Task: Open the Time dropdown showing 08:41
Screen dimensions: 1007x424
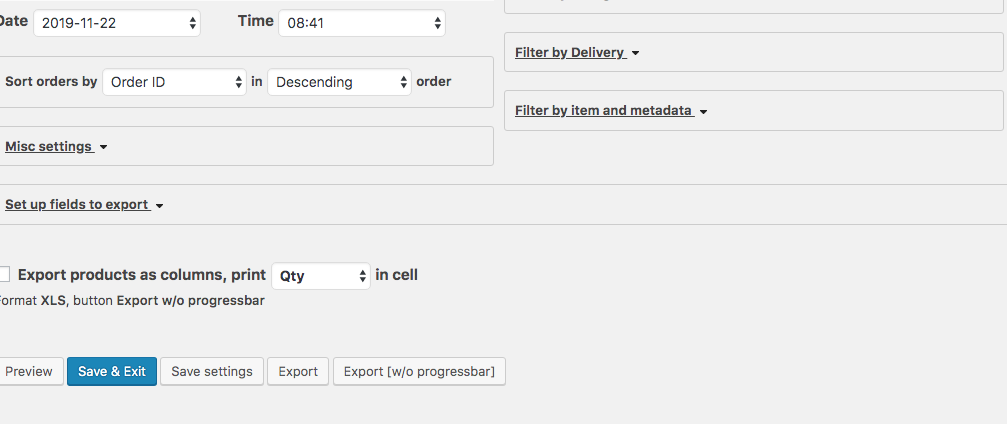Action: tap(361, 23)
